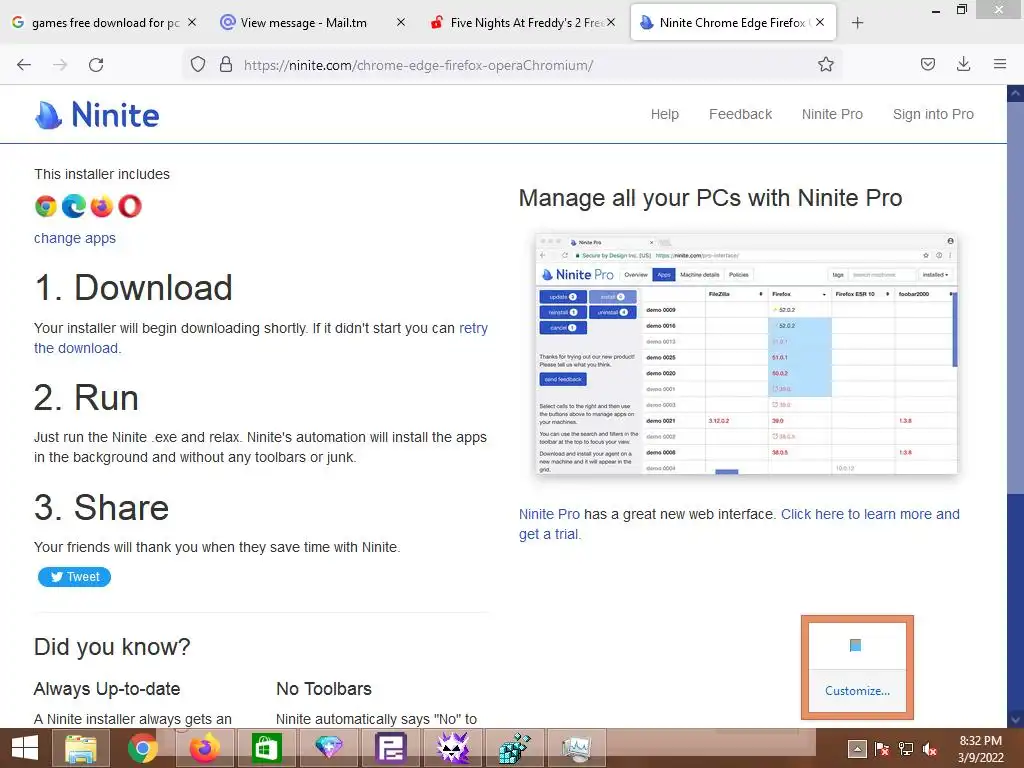This screenshot has height=768, width=1024.
Task: Open network status tray icon
Action: point(906,749)
